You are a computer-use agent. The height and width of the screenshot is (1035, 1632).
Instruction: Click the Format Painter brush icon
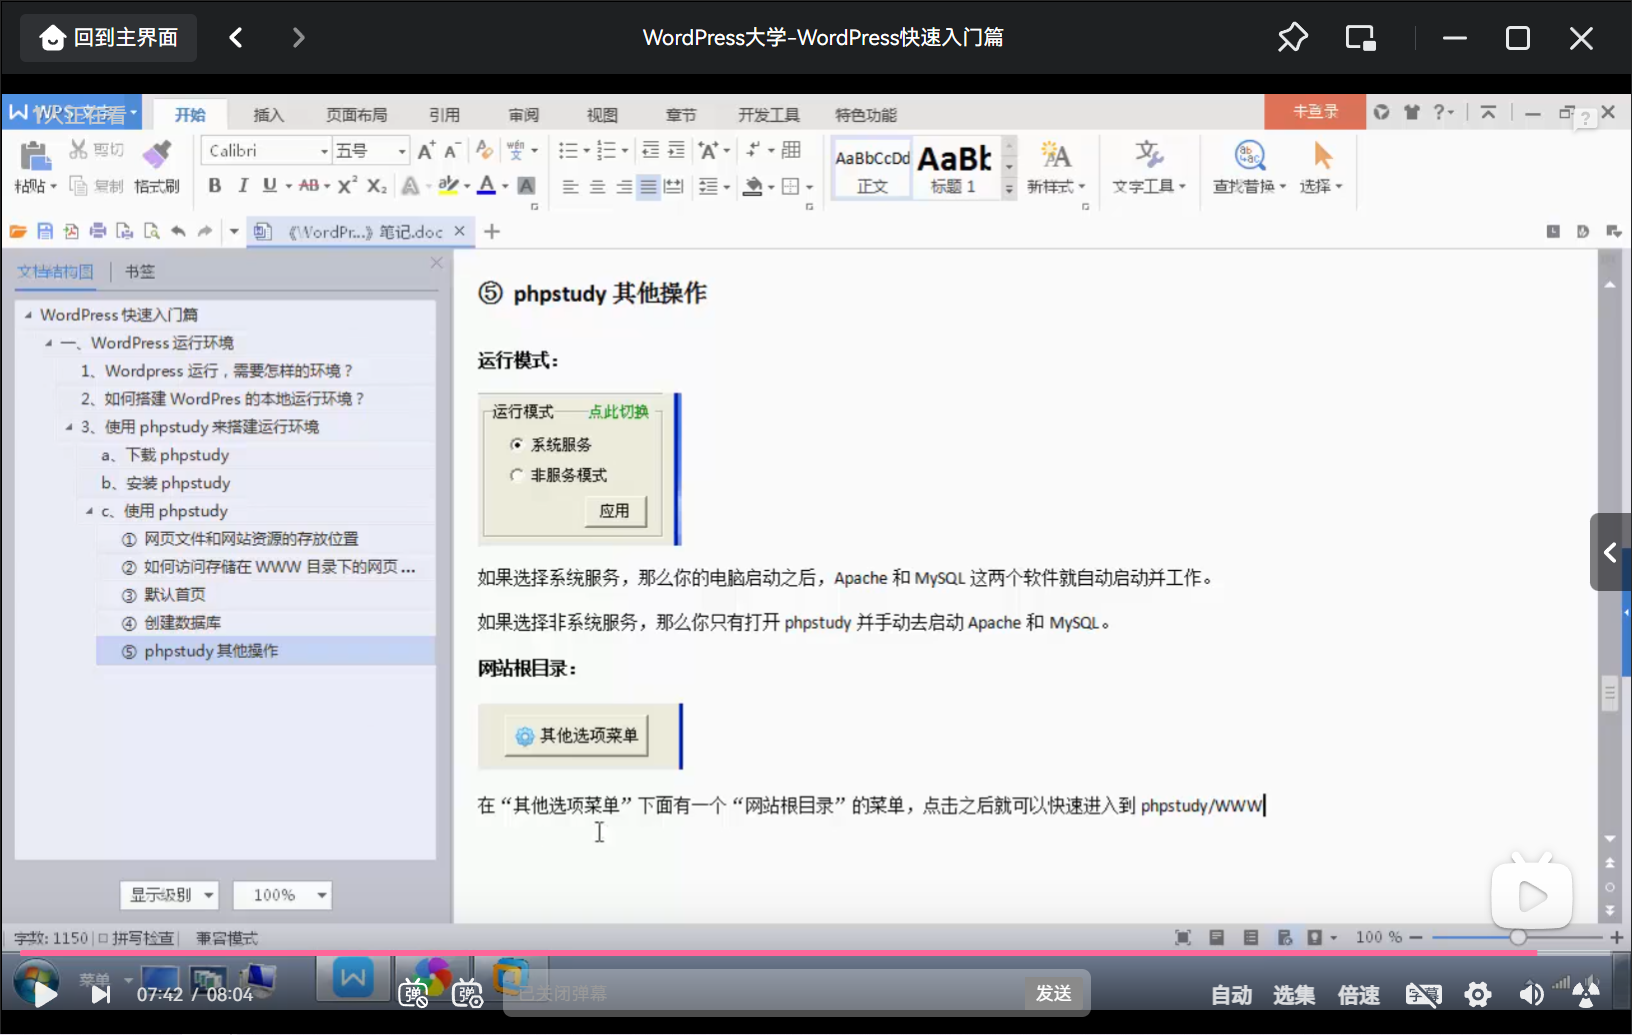tap(156, 155)
